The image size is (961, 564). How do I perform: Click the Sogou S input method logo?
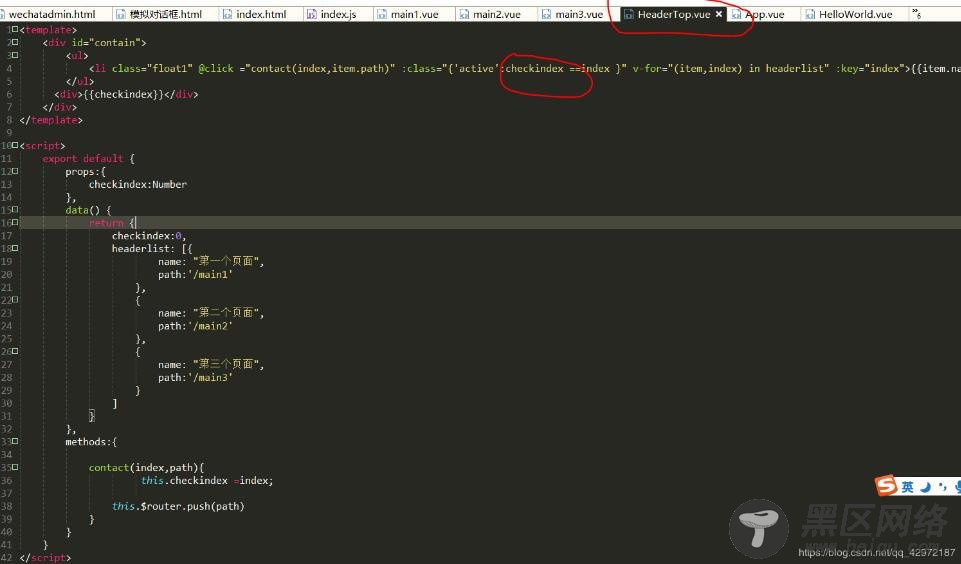click(x=887, y=486)
